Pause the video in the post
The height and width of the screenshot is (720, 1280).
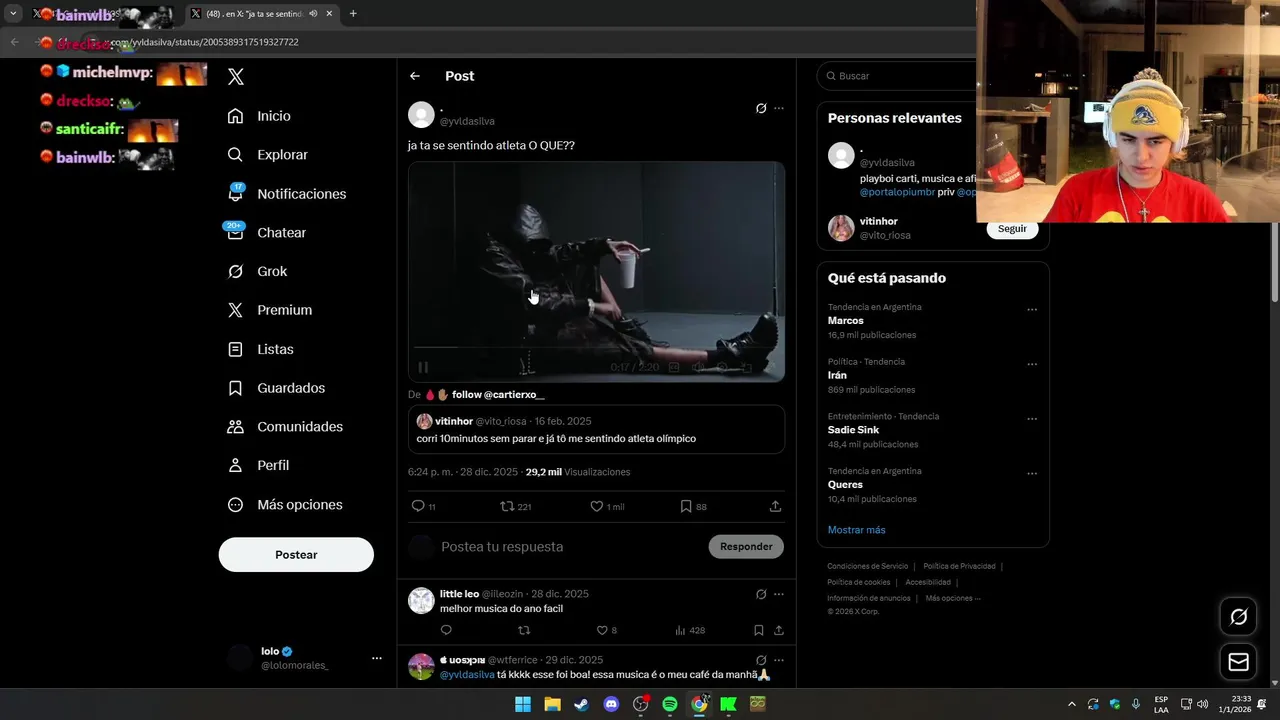pyautogui.click(x=423, y=367)
